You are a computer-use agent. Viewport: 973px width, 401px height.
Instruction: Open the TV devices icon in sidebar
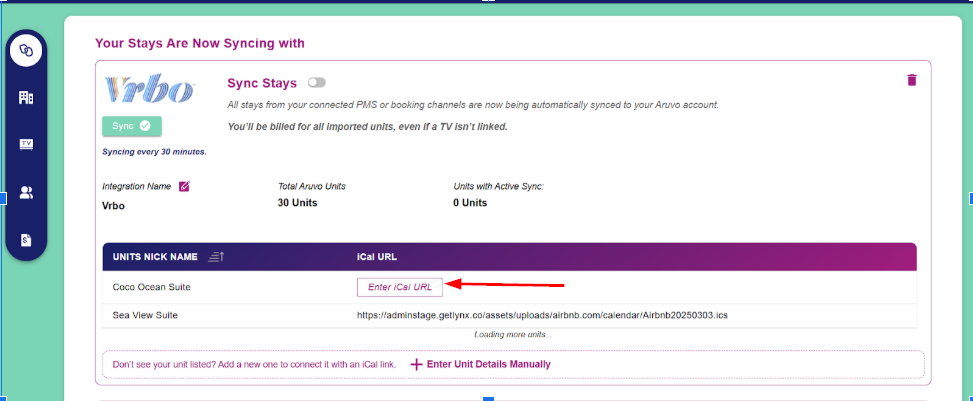[26, 145]
